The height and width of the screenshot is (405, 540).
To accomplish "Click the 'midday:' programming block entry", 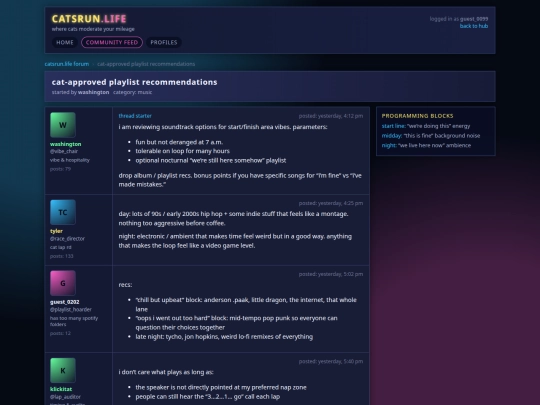I will point(431,136).
